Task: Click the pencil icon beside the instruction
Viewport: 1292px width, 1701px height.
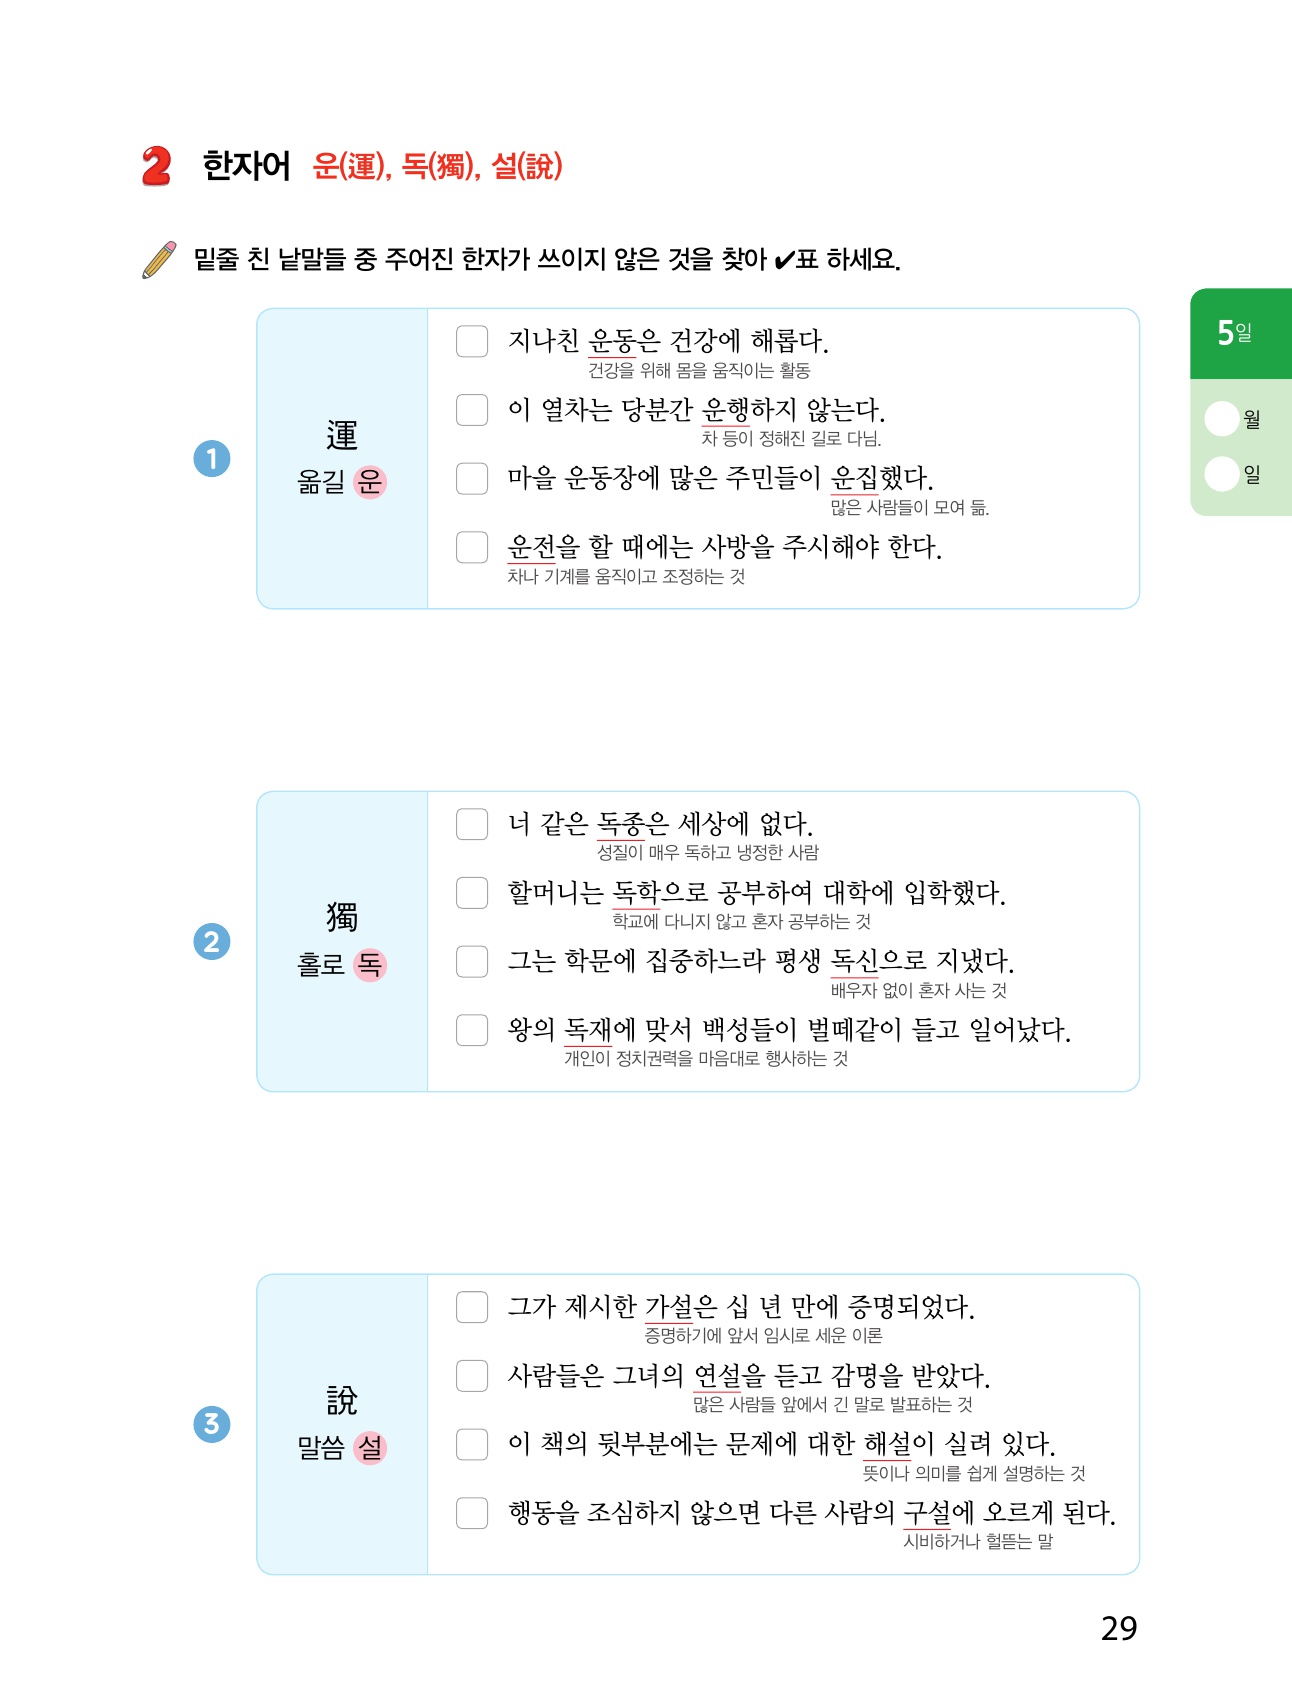Action: (160, 260)
